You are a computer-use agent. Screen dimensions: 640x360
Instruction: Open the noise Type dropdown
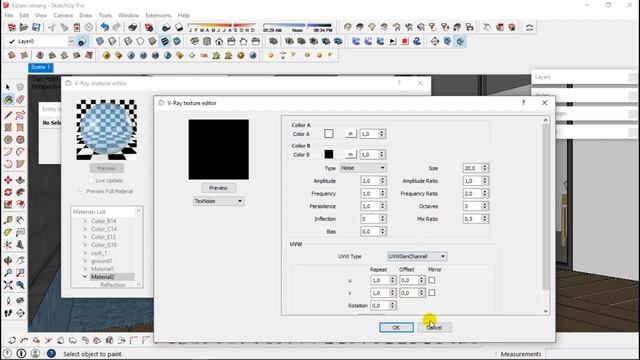[363, 168]
